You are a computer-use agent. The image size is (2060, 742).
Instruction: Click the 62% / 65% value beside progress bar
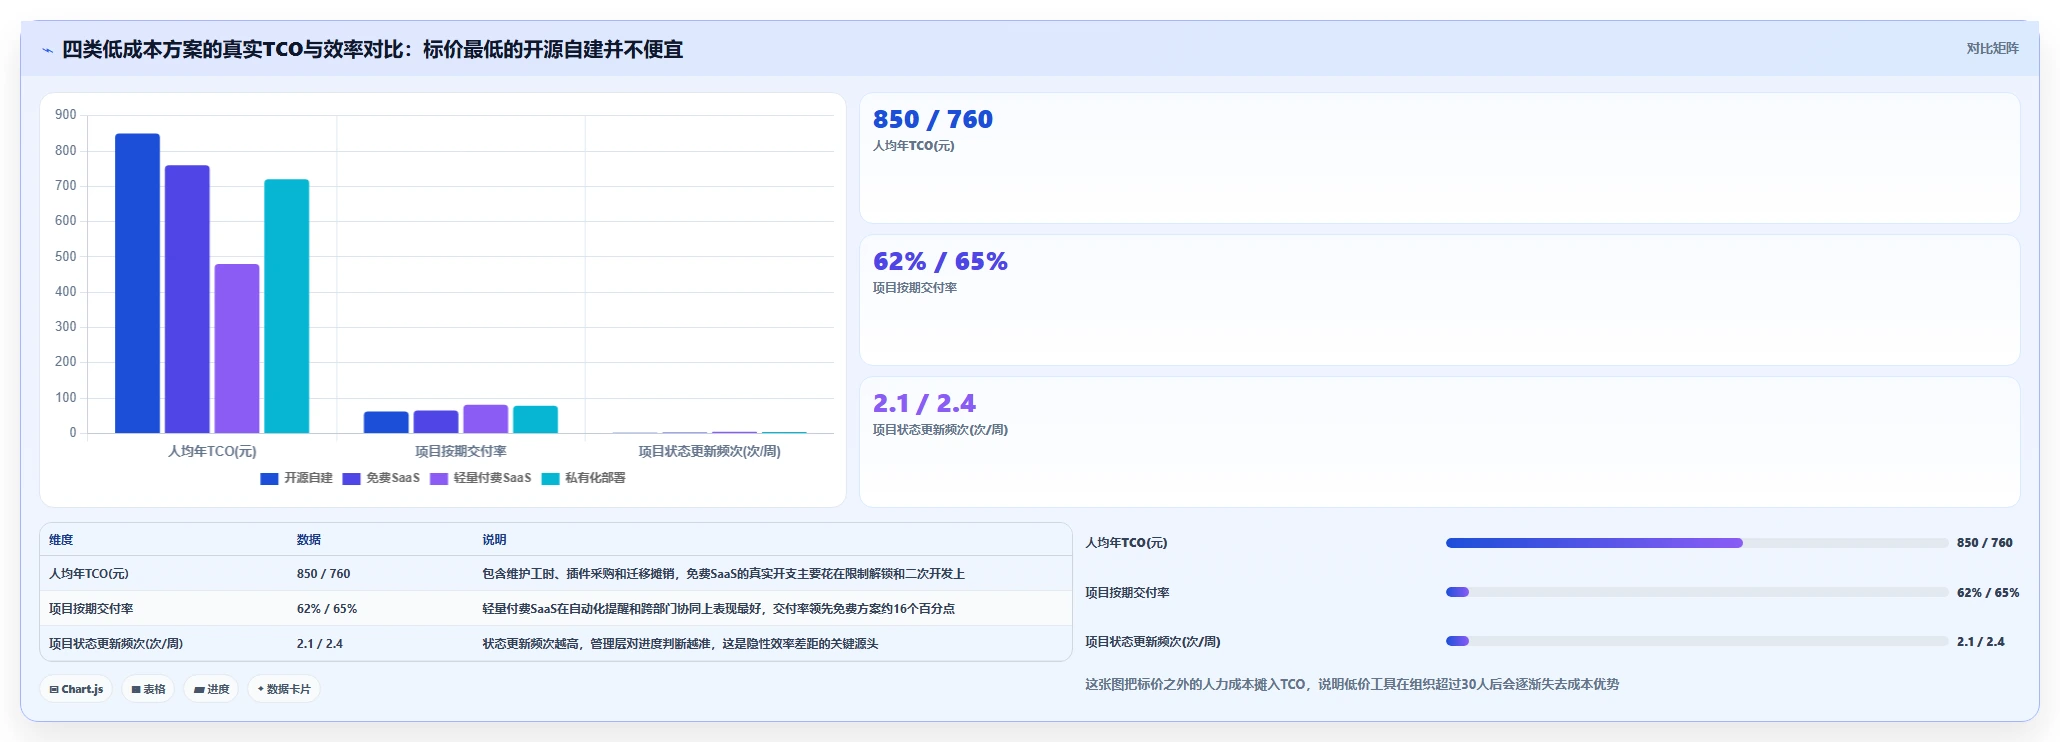(x=1988, y=593)
